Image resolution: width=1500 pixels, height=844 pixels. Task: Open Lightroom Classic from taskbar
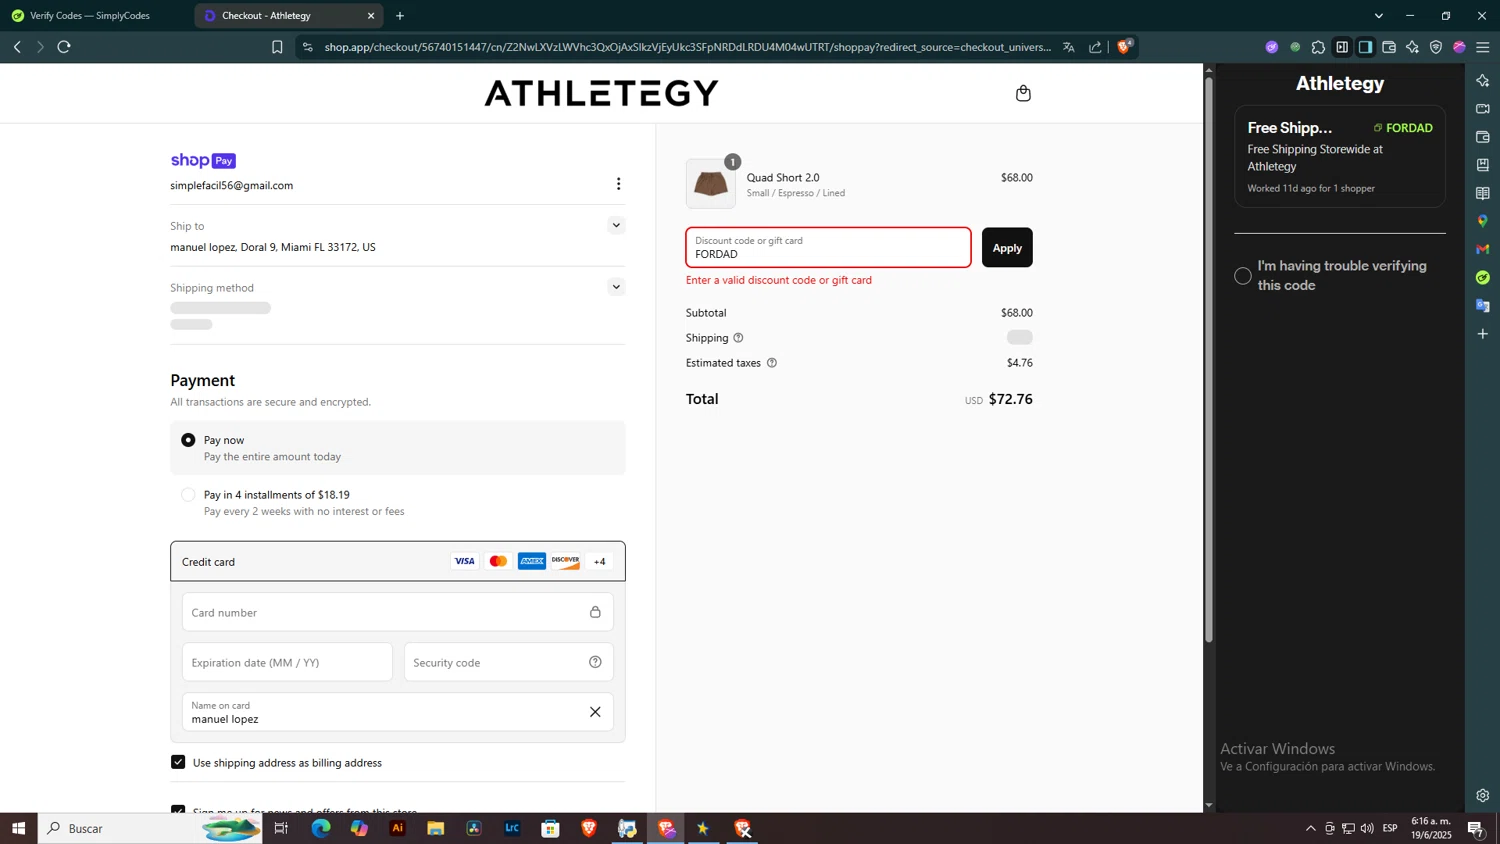tap(512, 828)
